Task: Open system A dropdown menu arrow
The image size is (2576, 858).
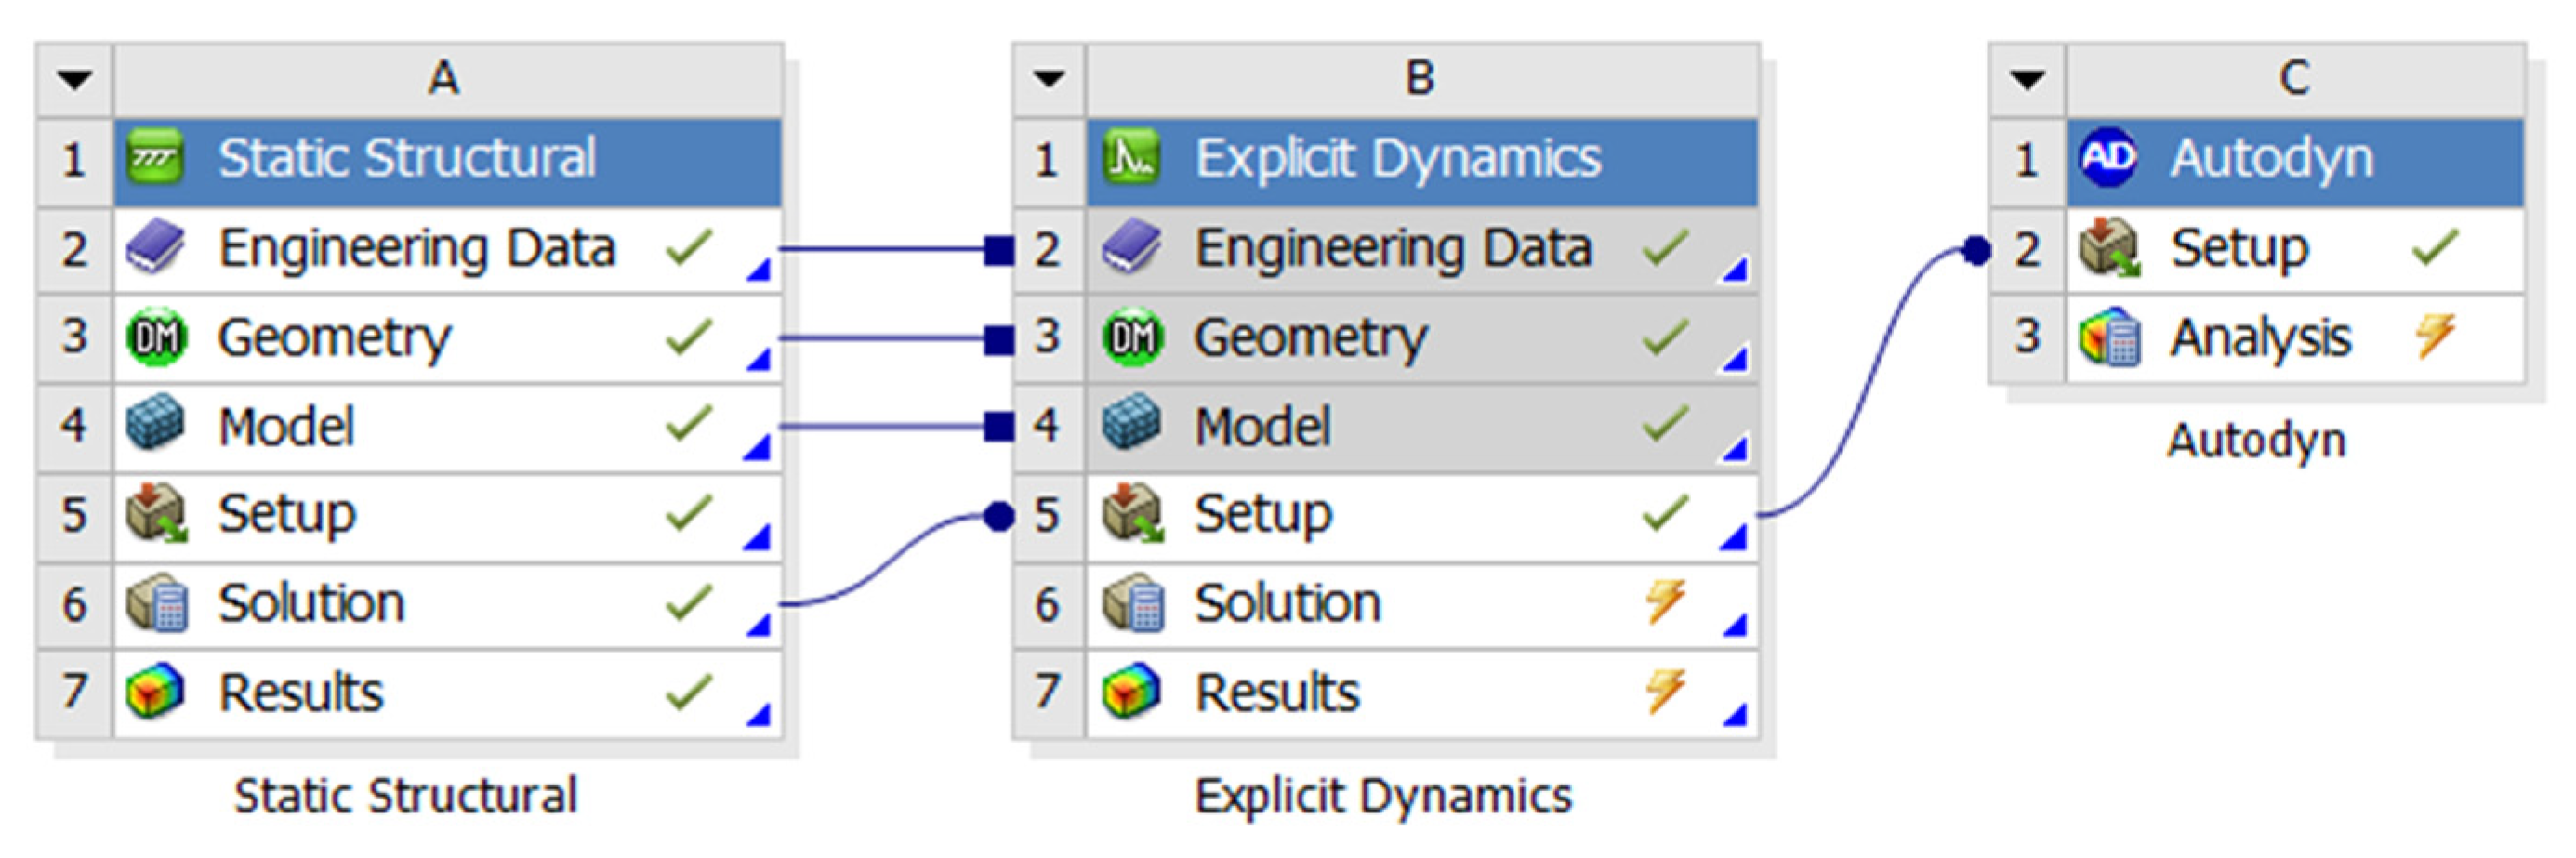Action: tap(75, 79)
